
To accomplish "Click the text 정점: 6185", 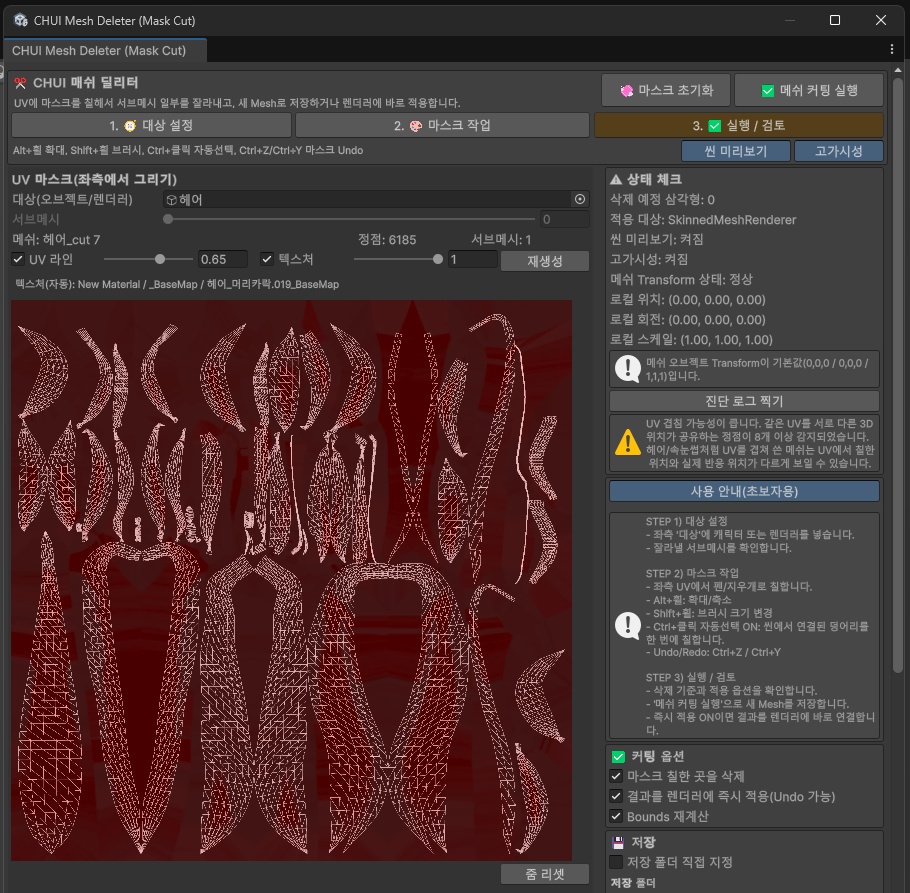I will (x=387, y=240).
